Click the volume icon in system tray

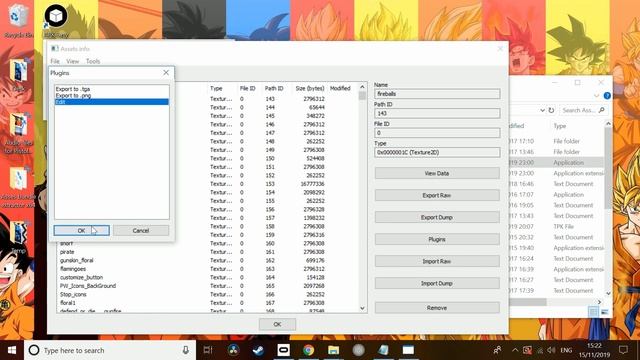click(x=551, y=350)
